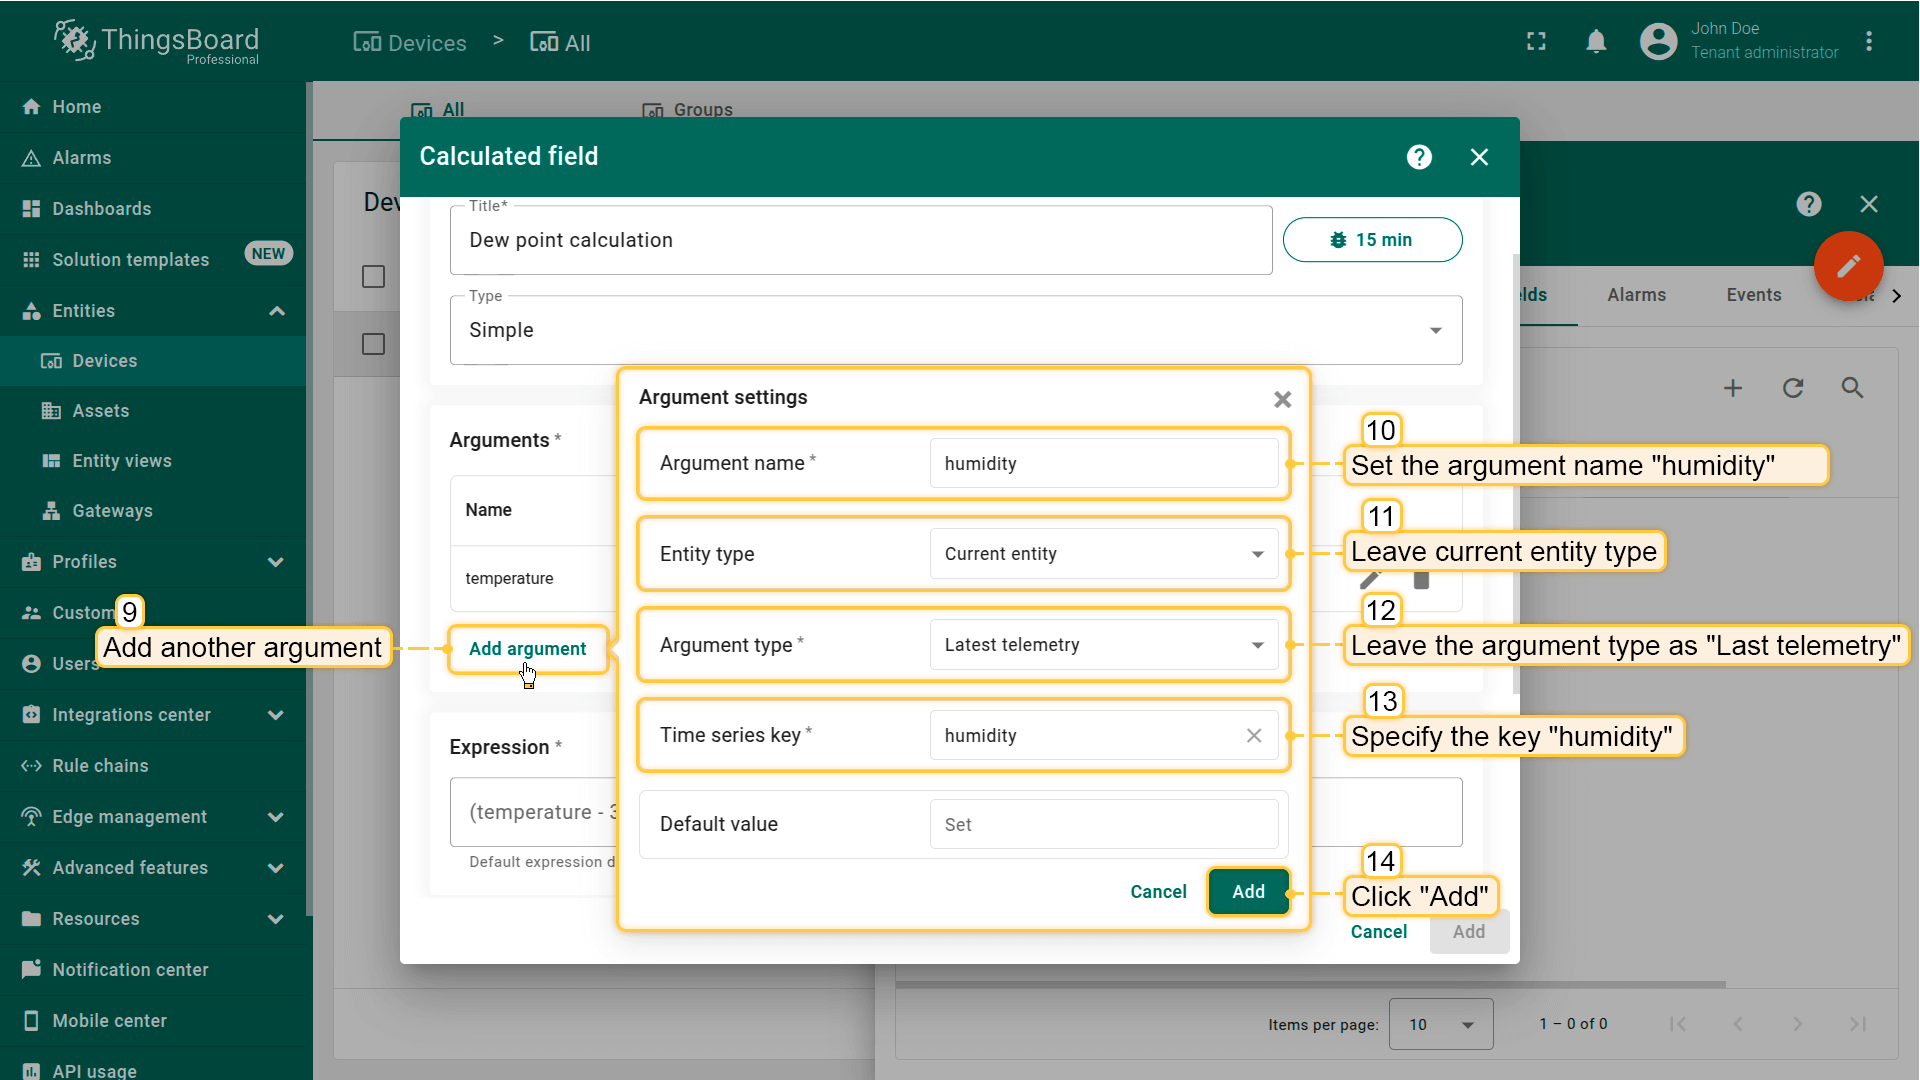
Task: Click the search magnifier icon
Action: point(1852,388)
